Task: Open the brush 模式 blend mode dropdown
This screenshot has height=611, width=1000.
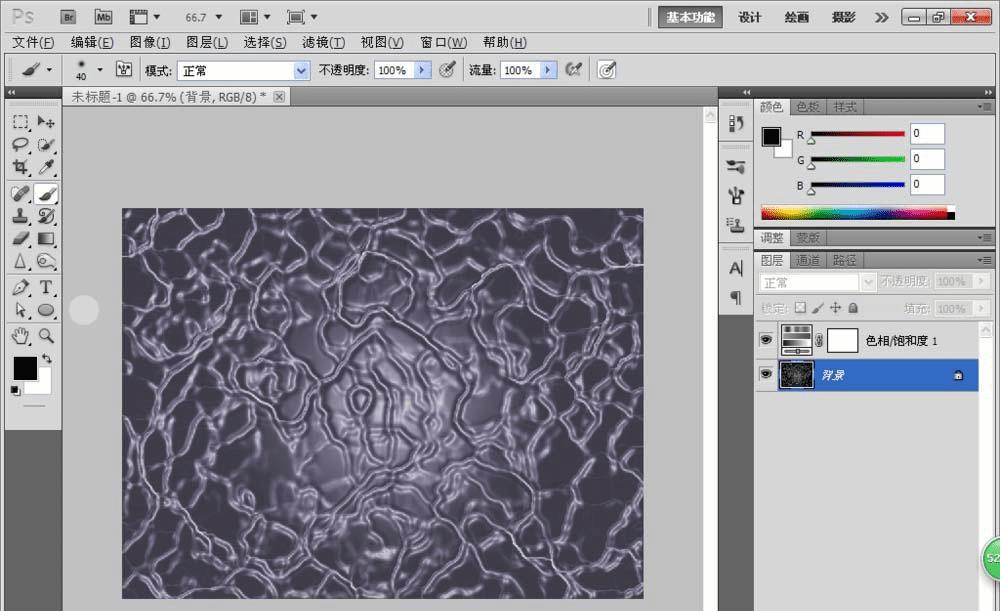Action: coord(301,71)
